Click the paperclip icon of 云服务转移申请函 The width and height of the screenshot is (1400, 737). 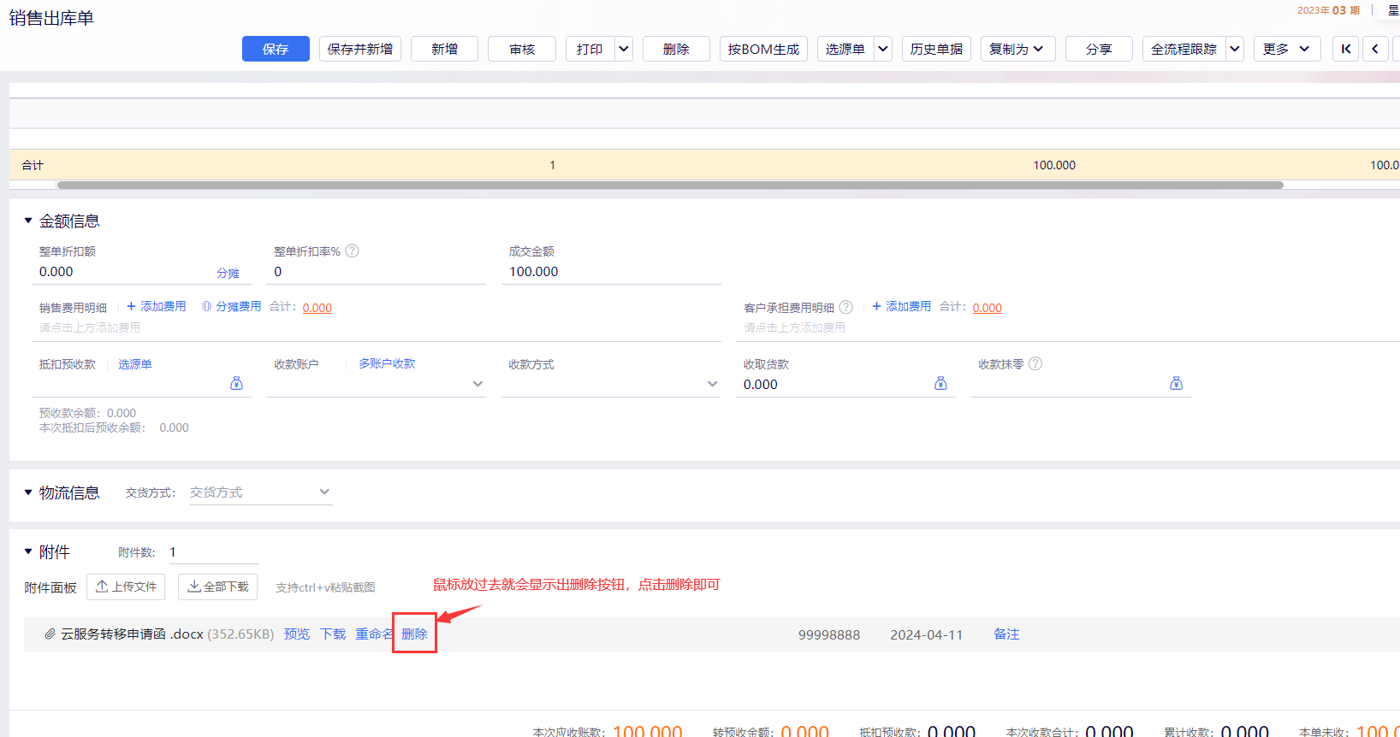[51, 634]
